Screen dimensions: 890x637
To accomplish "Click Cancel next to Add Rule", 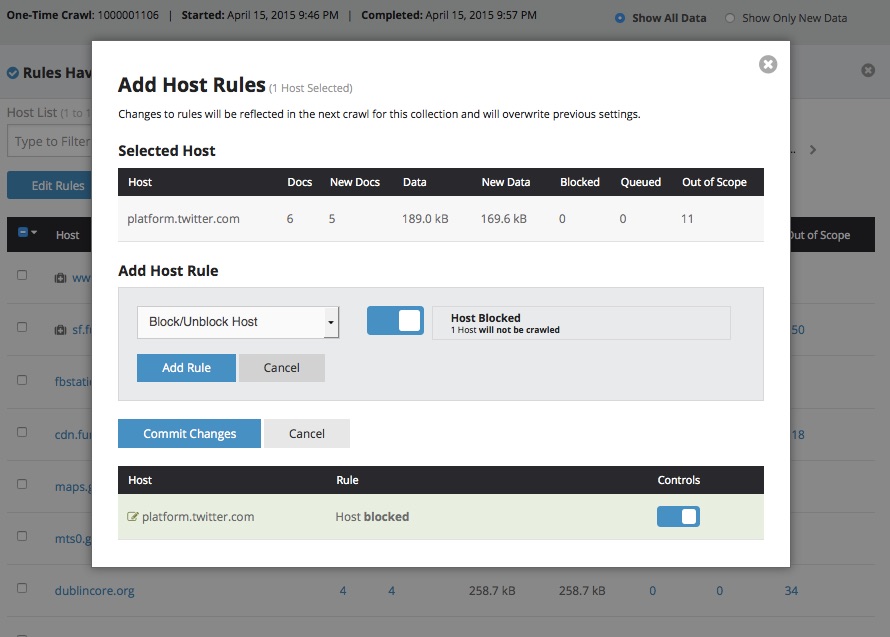I will [281, 367].
